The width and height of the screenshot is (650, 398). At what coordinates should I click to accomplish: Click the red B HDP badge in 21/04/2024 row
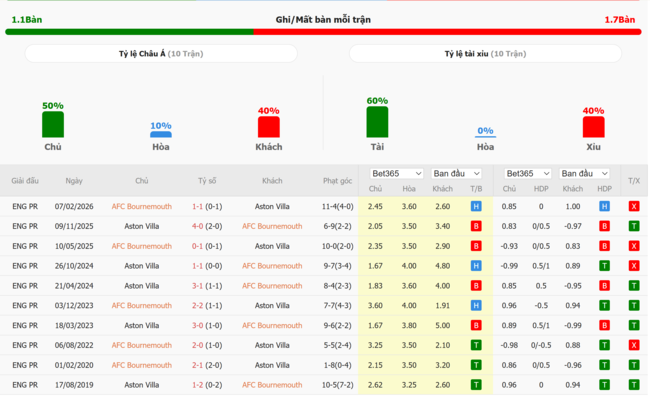point(604,286)
